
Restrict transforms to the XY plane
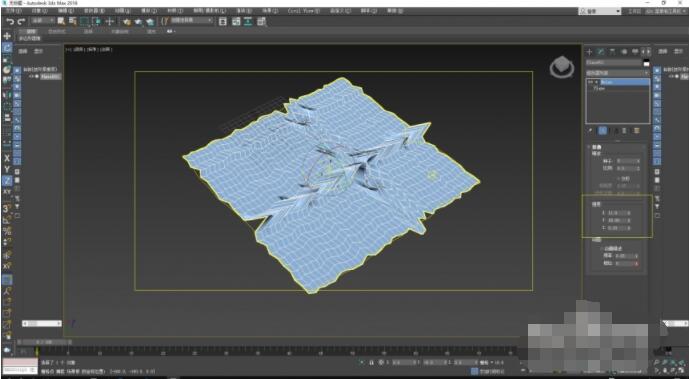(x=7, y=192)
